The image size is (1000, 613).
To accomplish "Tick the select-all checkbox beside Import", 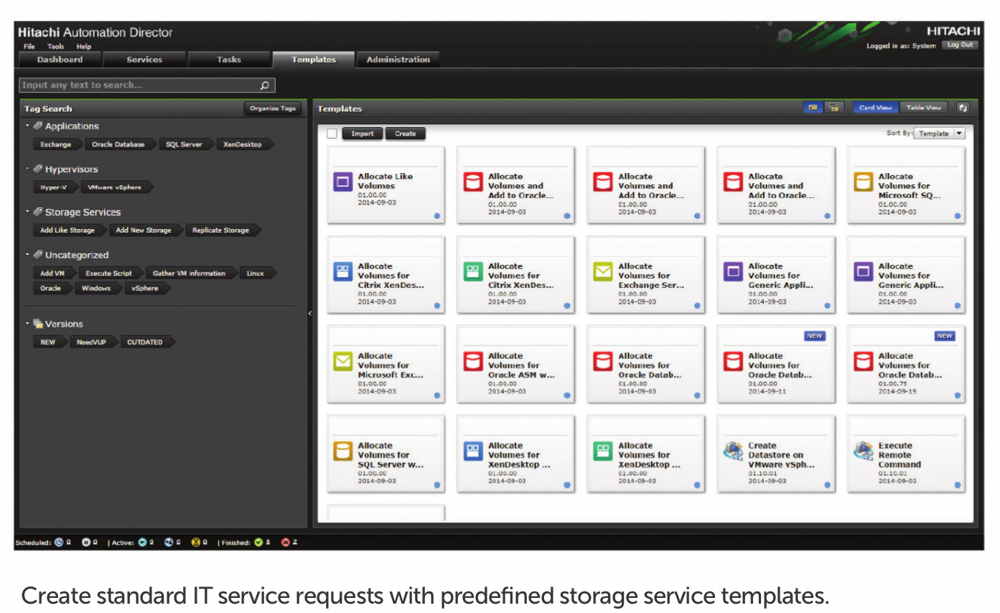I will [x=332, y=133].
